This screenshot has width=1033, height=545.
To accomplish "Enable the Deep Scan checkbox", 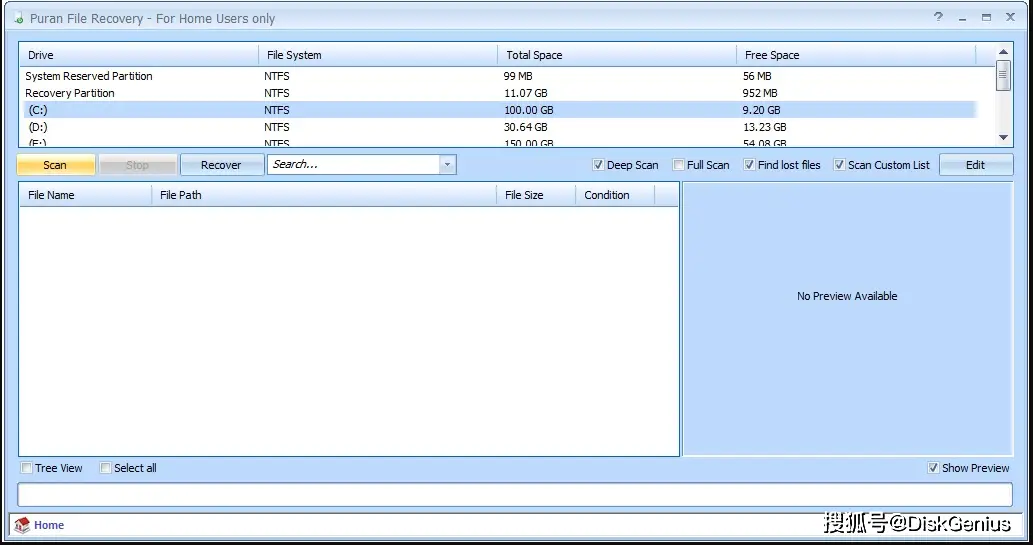I will coord(598,165).
